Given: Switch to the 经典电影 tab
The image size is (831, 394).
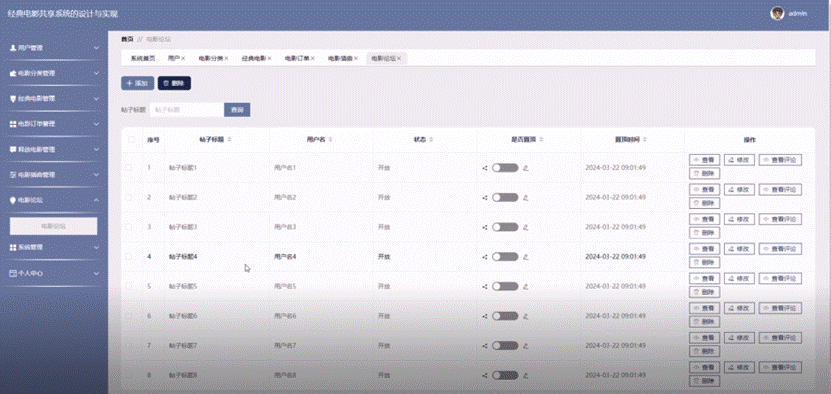Looking at the screenshot, I should (x=253, y=58).
